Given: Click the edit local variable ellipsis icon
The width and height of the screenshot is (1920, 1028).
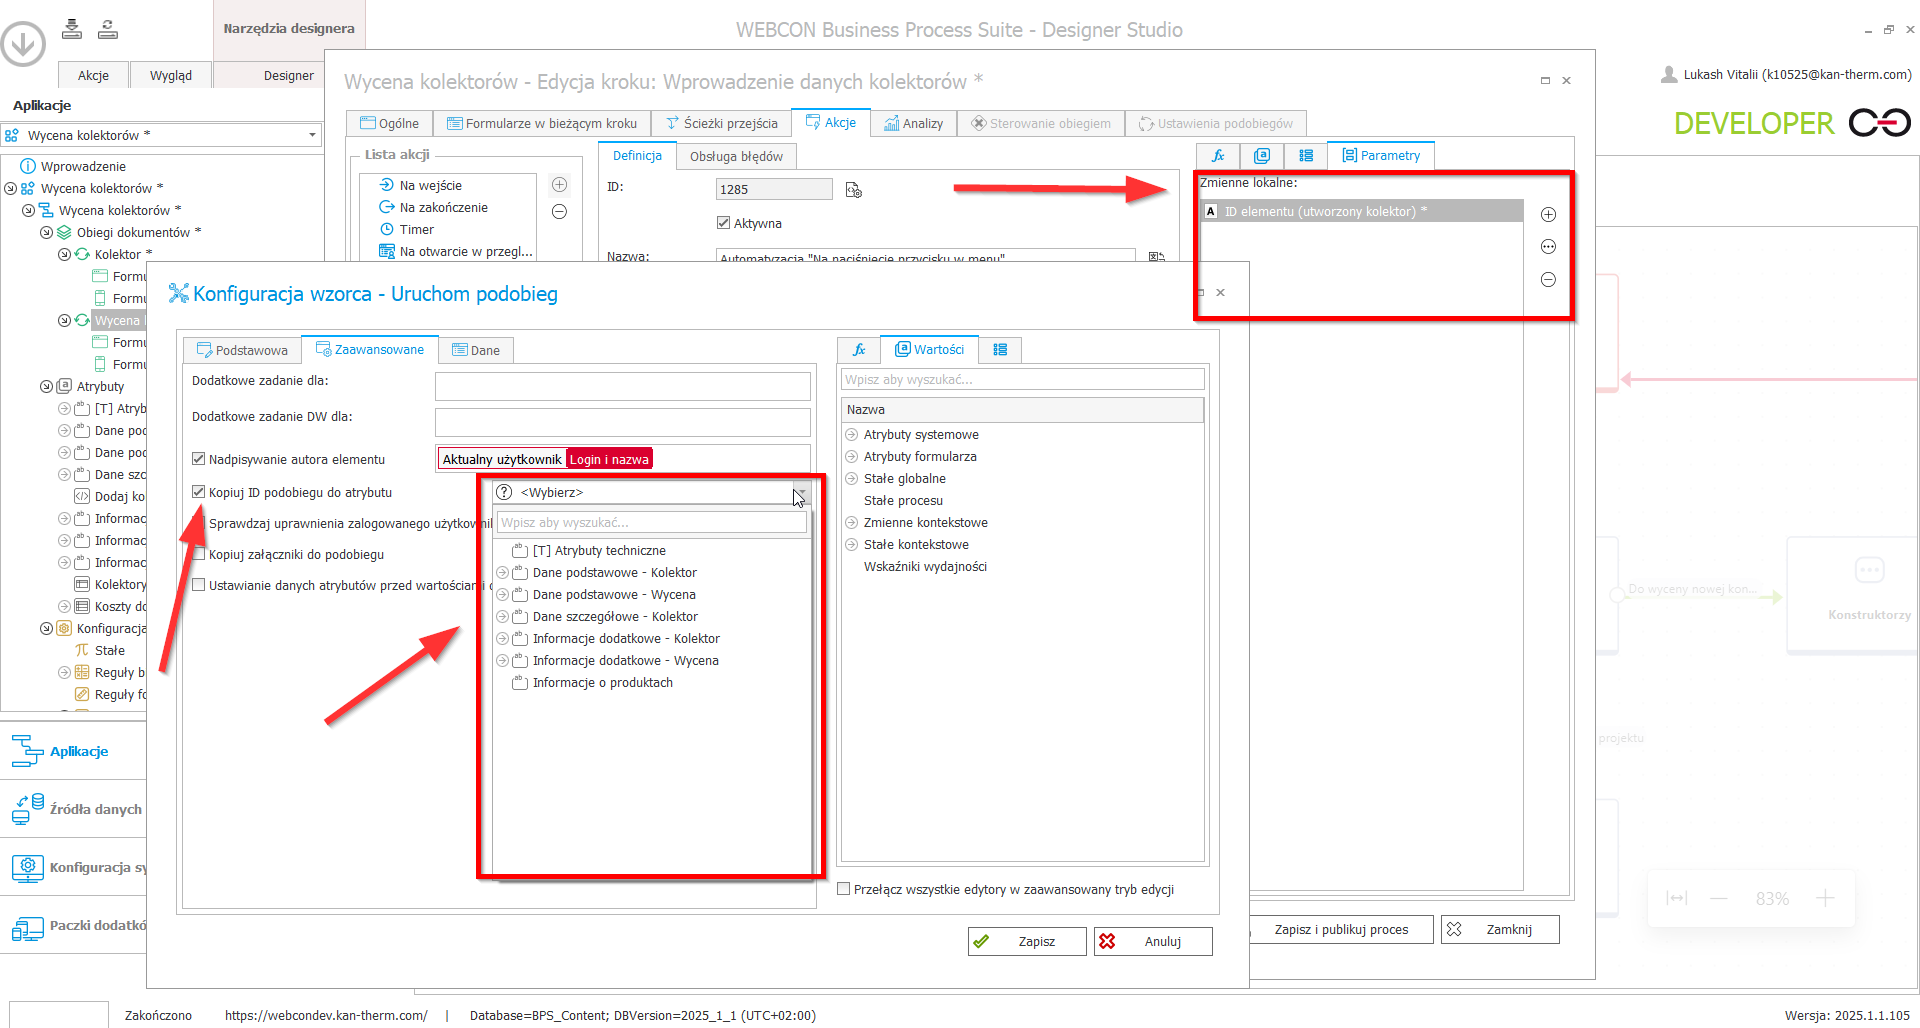Looking at the screenshot, I should [1548, 247].
